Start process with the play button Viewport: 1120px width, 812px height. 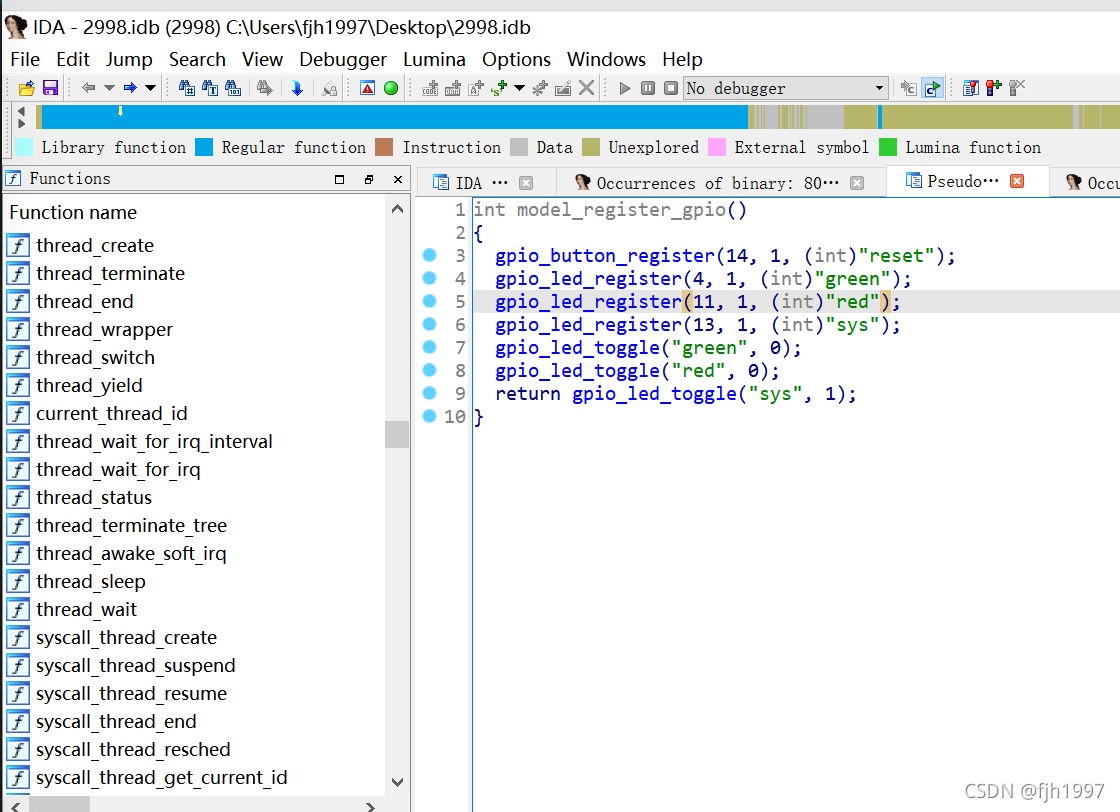tap(625, 88)
